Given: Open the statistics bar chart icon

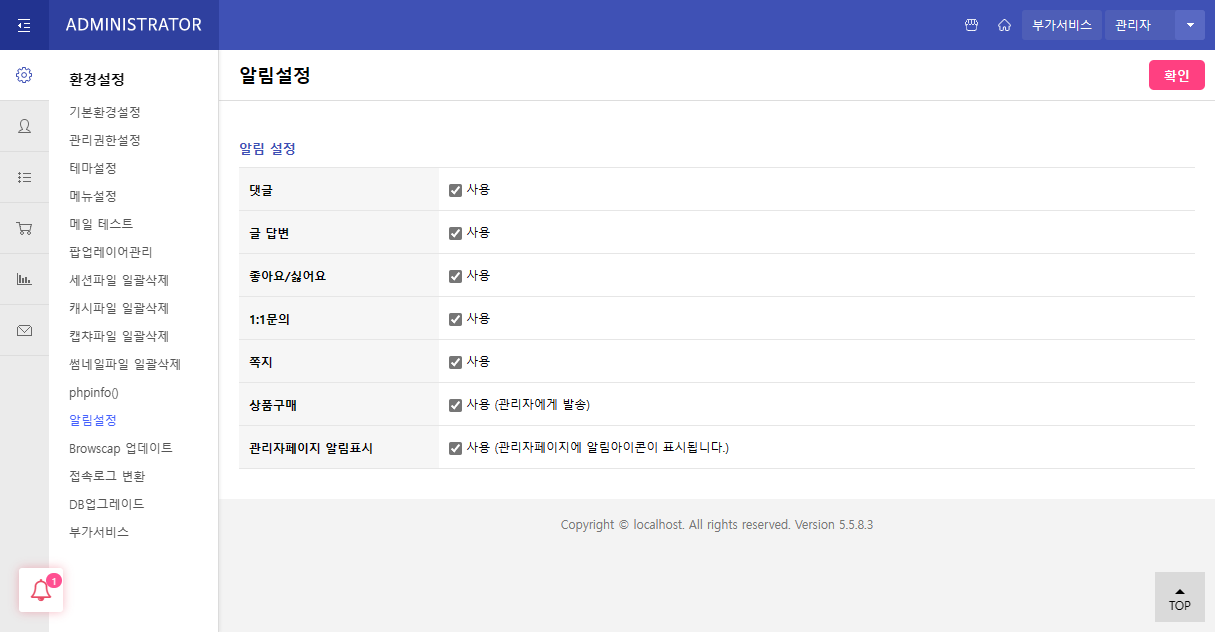Looking at the screenshot, I should (24, 279).
